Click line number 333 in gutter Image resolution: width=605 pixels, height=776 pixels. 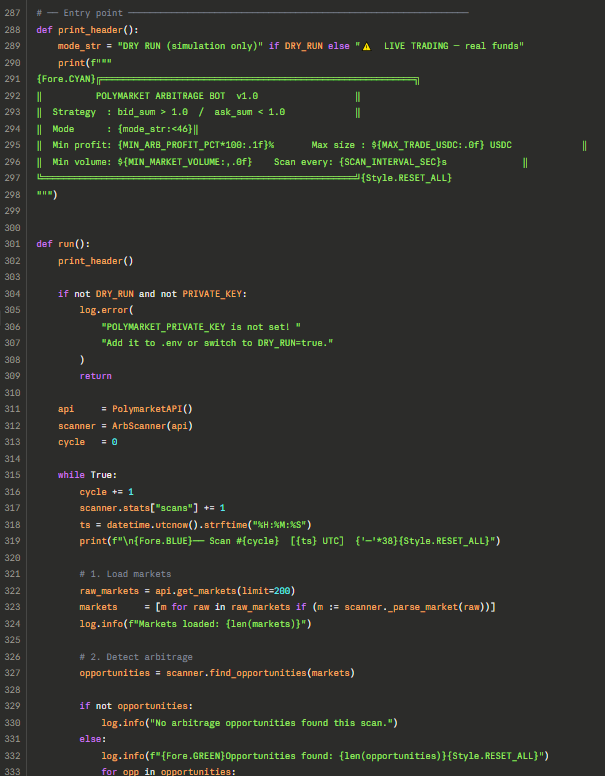coord(12,772)
